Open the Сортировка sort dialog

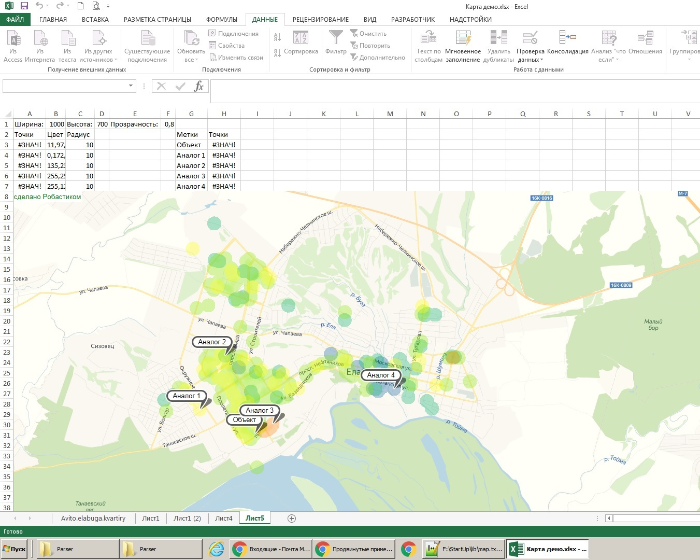[x=301, y=43]
